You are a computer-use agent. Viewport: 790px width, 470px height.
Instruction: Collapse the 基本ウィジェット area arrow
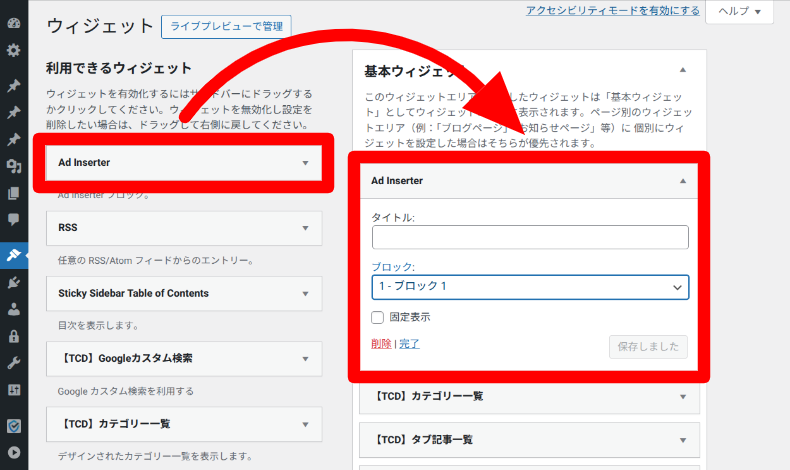click(683, 70)
